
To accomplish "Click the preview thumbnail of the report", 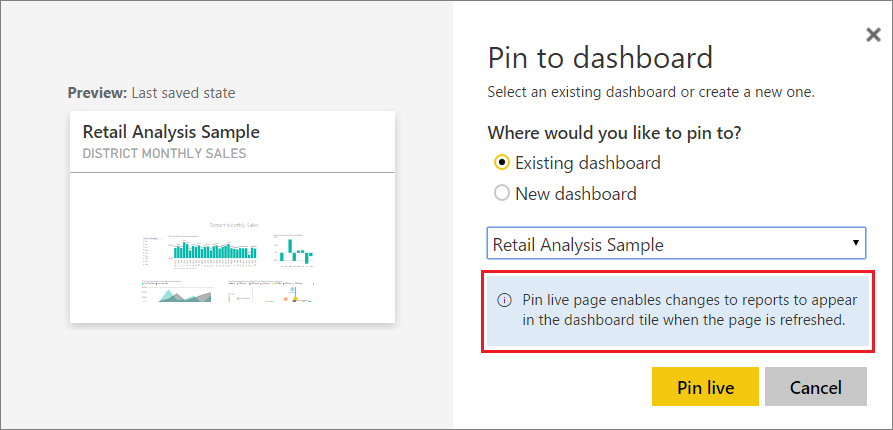I will click(x=232, y=217).
